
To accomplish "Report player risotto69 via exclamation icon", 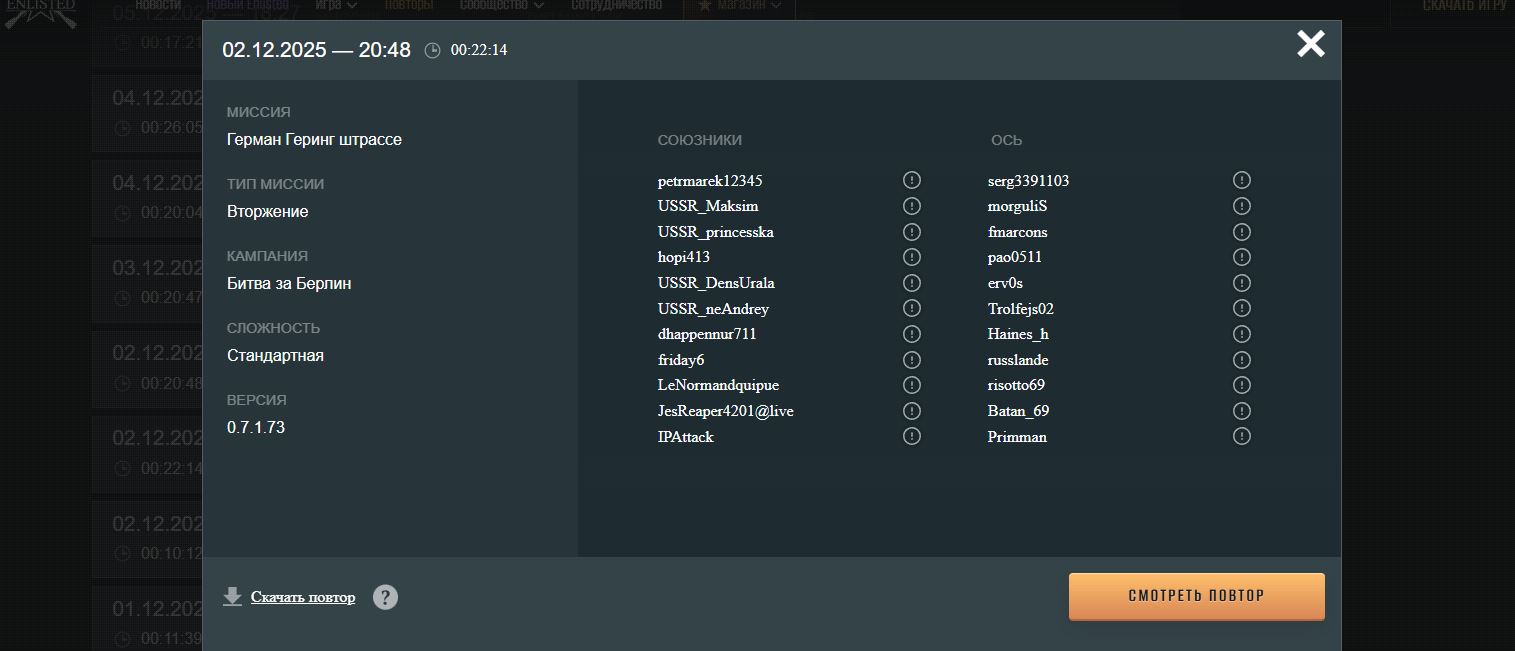I will (1241, 385).
